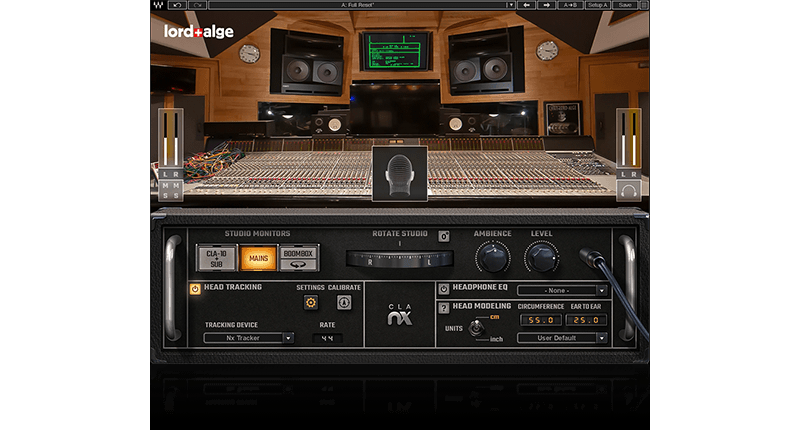Copy settings using the A→B button
The width and height of the screenshot is (800, 430).
coord(570,5)
